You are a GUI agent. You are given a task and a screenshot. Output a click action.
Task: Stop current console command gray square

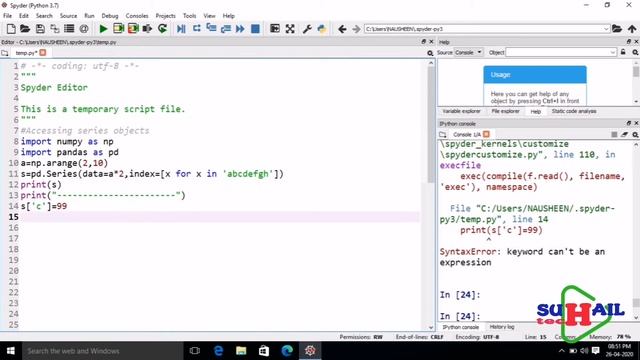click(614, 134)
